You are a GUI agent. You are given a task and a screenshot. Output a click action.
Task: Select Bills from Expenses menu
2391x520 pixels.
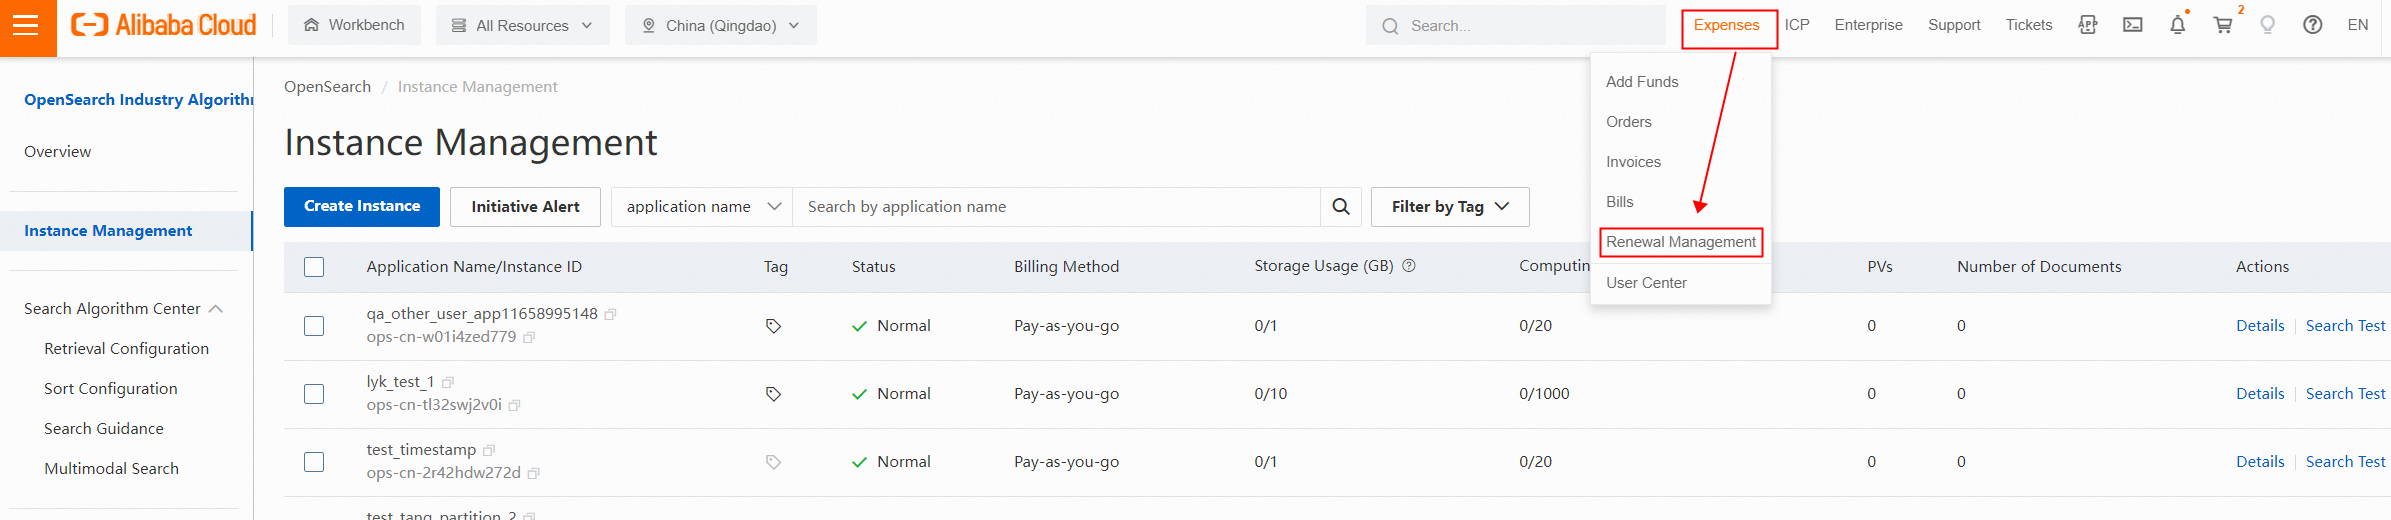point(1619,202)
